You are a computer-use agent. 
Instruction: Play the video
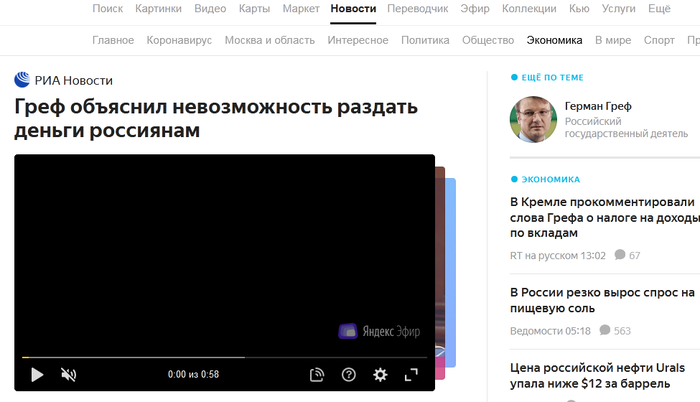coord(37,375)
